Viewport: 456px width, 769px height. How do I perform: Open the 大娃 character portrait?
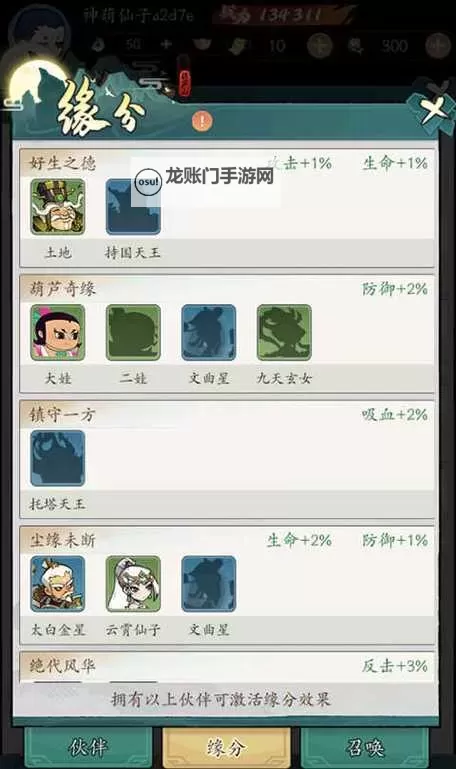point(58,333)
